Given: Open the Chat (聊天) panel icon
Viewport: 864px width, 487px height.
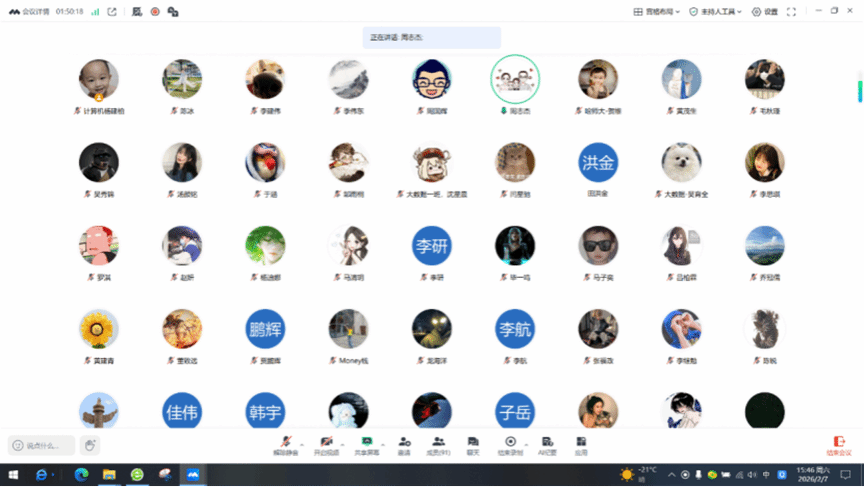Looking at the screenshot, I should click(x=473, y=444).
